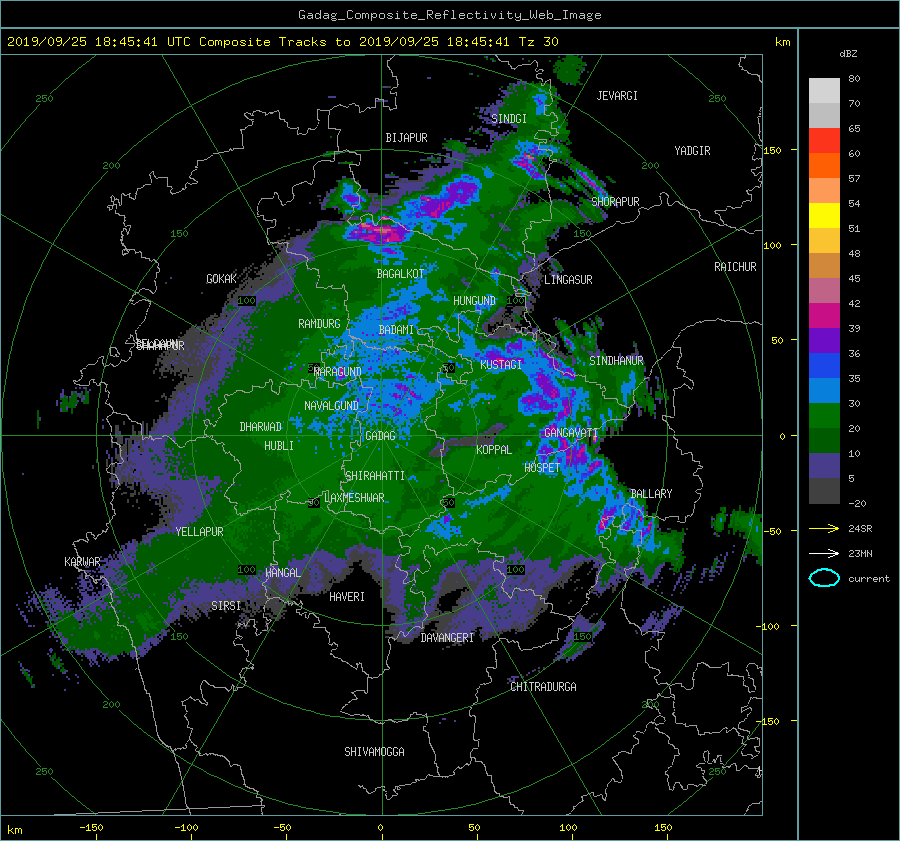Viewport: 900px width, 841px height.
Task: Select the red 60-65 dBZ legend swatch
Action: click(824, 141)
